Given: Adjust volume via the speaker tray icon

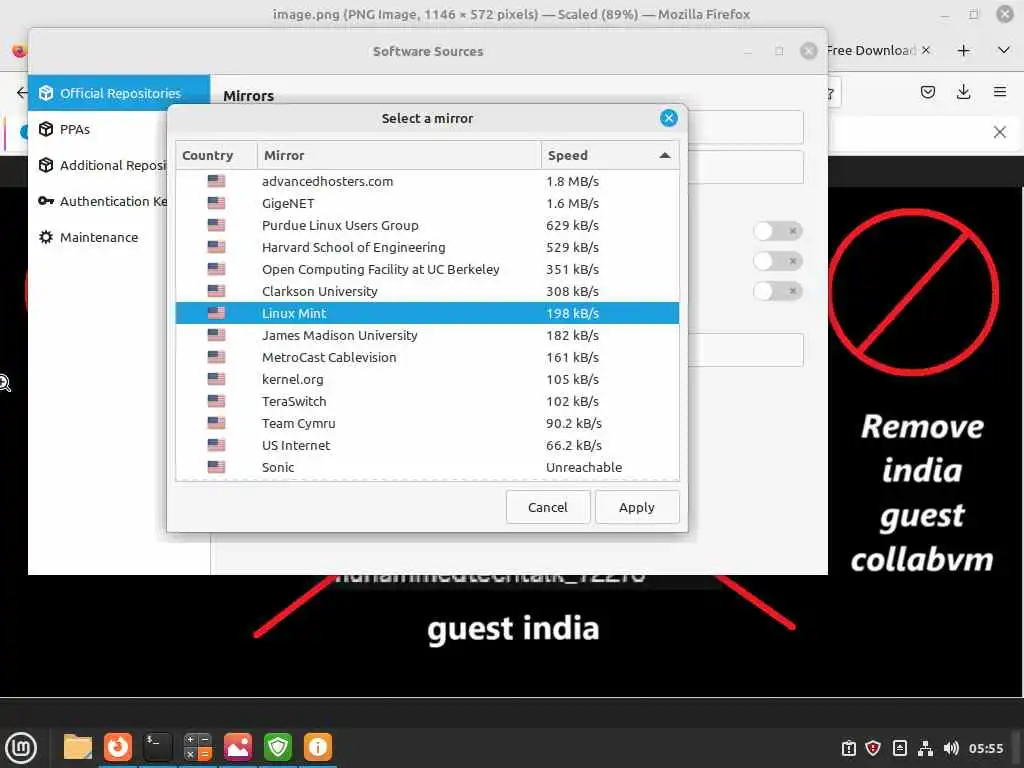Looking at the screenshot, I should [x=951, y=748].
